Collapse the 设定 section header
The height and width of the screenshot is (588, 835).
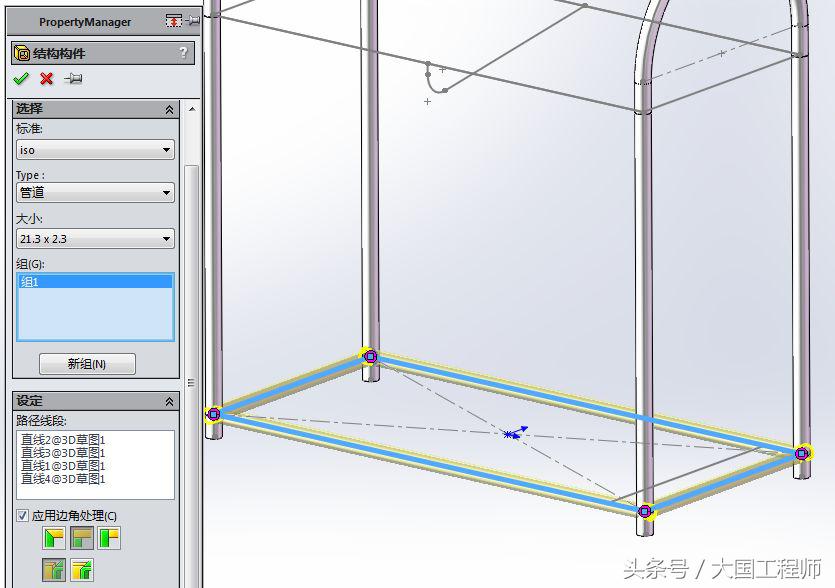click(170, 400)
